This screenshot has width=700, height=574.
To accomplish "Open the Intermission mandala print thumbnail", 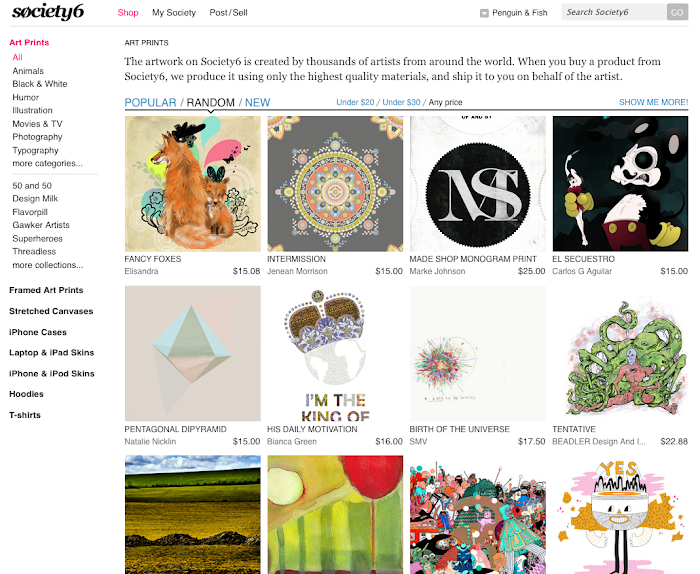I will click(335, 183).
